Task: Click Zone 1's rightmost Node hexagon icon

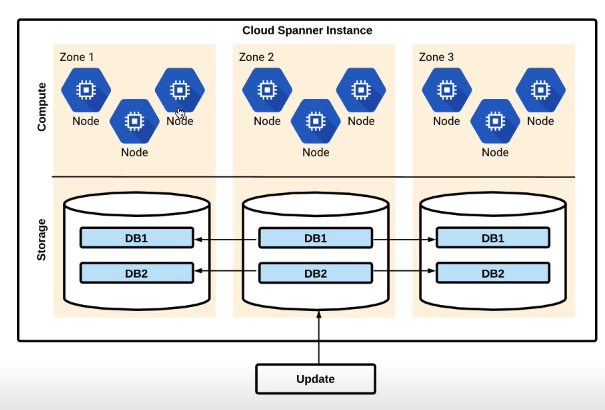Action: coord(180,90)
